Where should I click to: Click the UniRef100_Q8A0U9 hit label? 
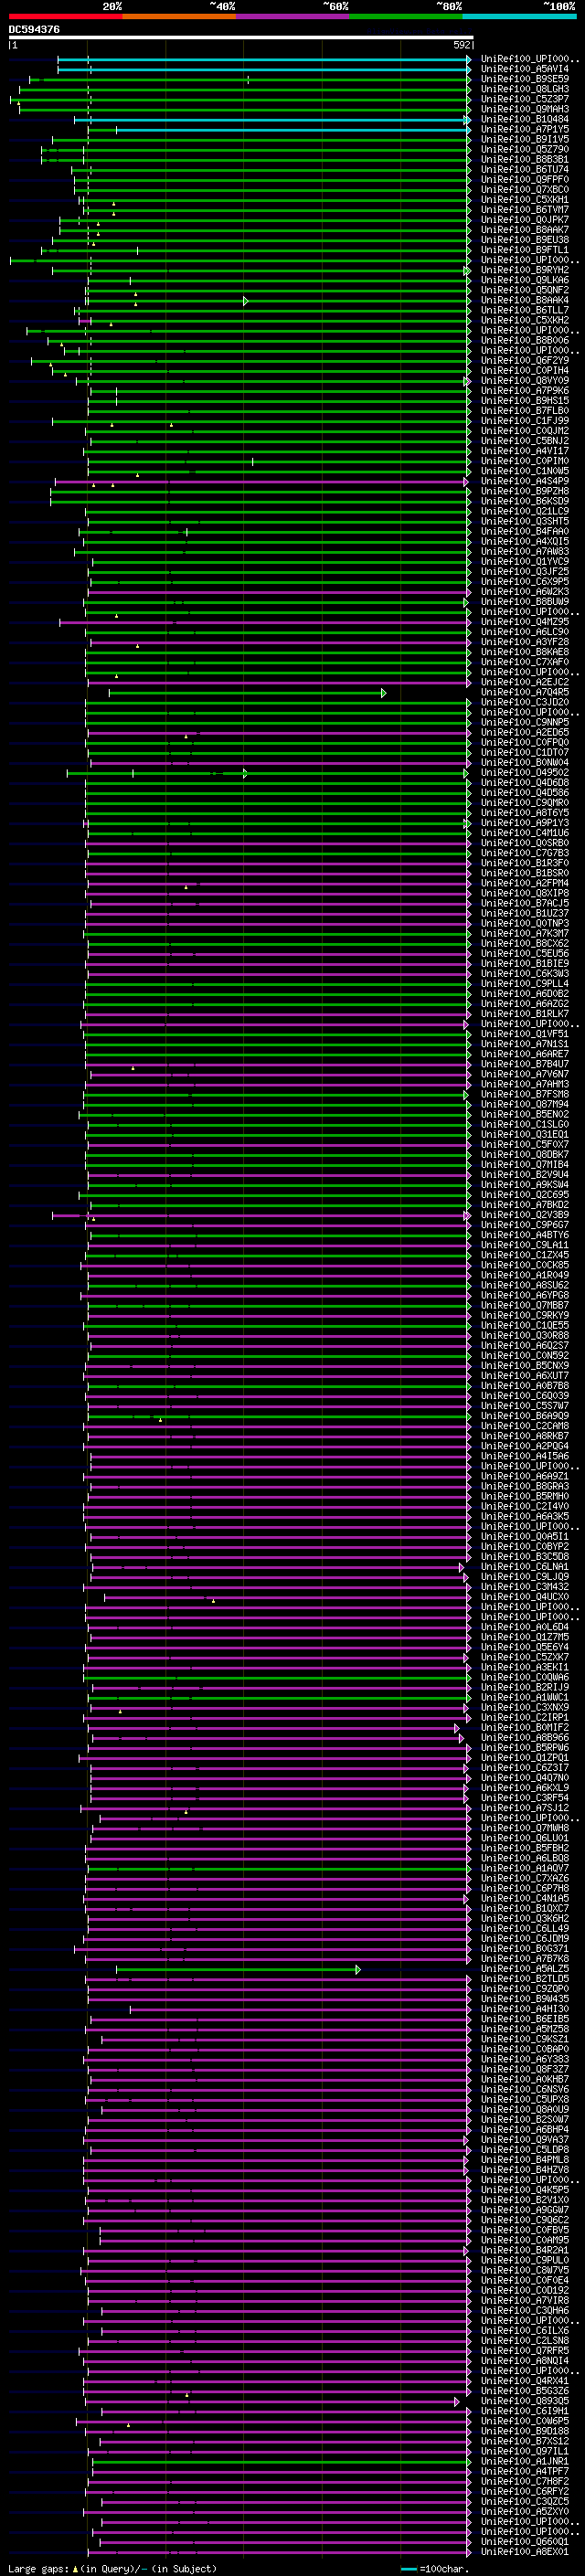coord(525,2109)
